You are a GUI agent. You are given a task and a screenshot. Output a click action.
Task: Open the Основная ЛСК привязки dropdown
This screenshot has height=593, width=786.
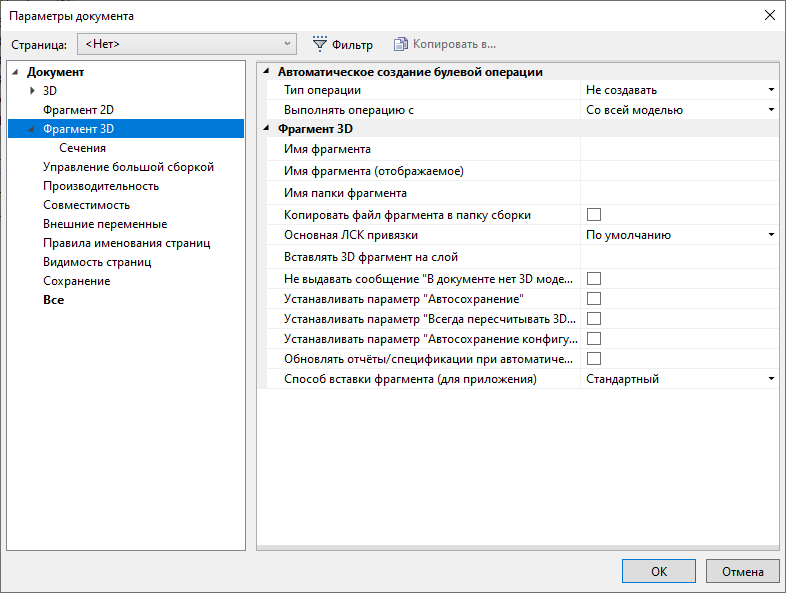tap(771, 235)
